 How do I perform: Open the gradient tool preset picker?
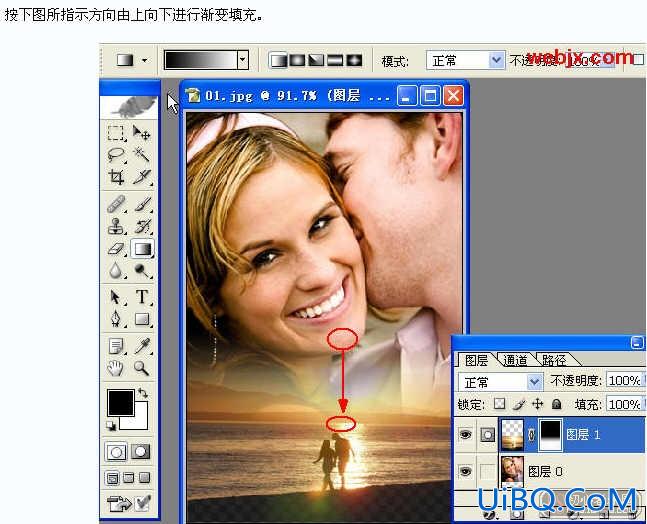pos(131,60)
